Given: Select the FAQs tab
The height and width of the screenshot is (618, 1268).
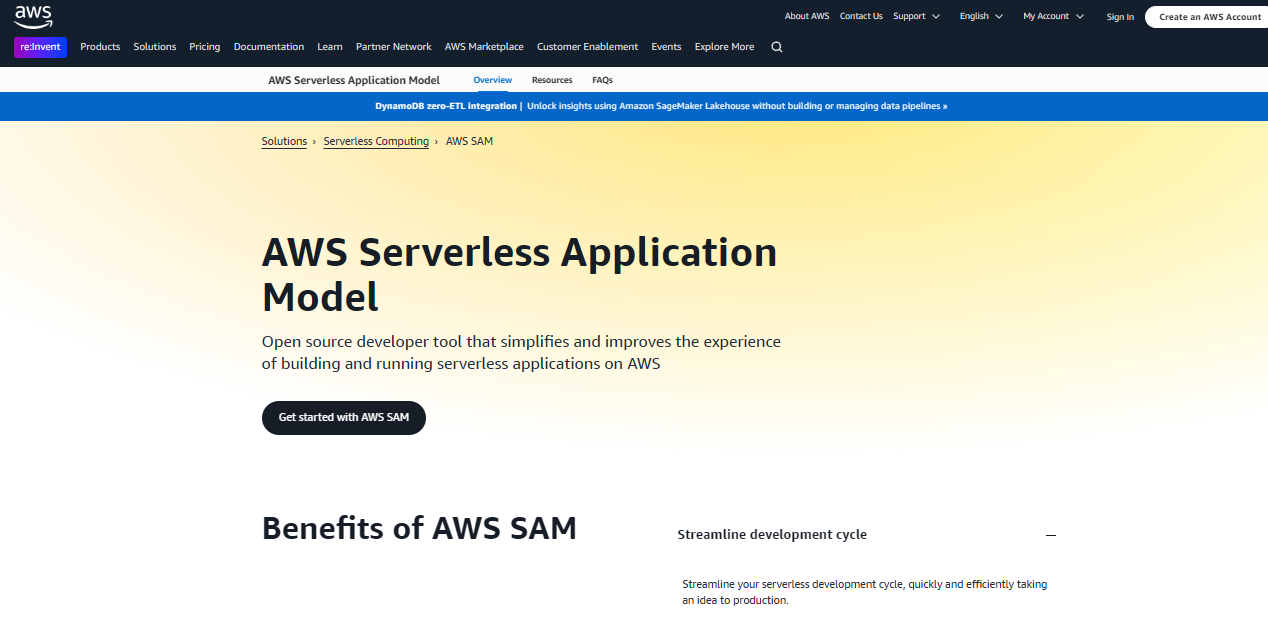Looking at the screenshot, I should coord(602,80).
